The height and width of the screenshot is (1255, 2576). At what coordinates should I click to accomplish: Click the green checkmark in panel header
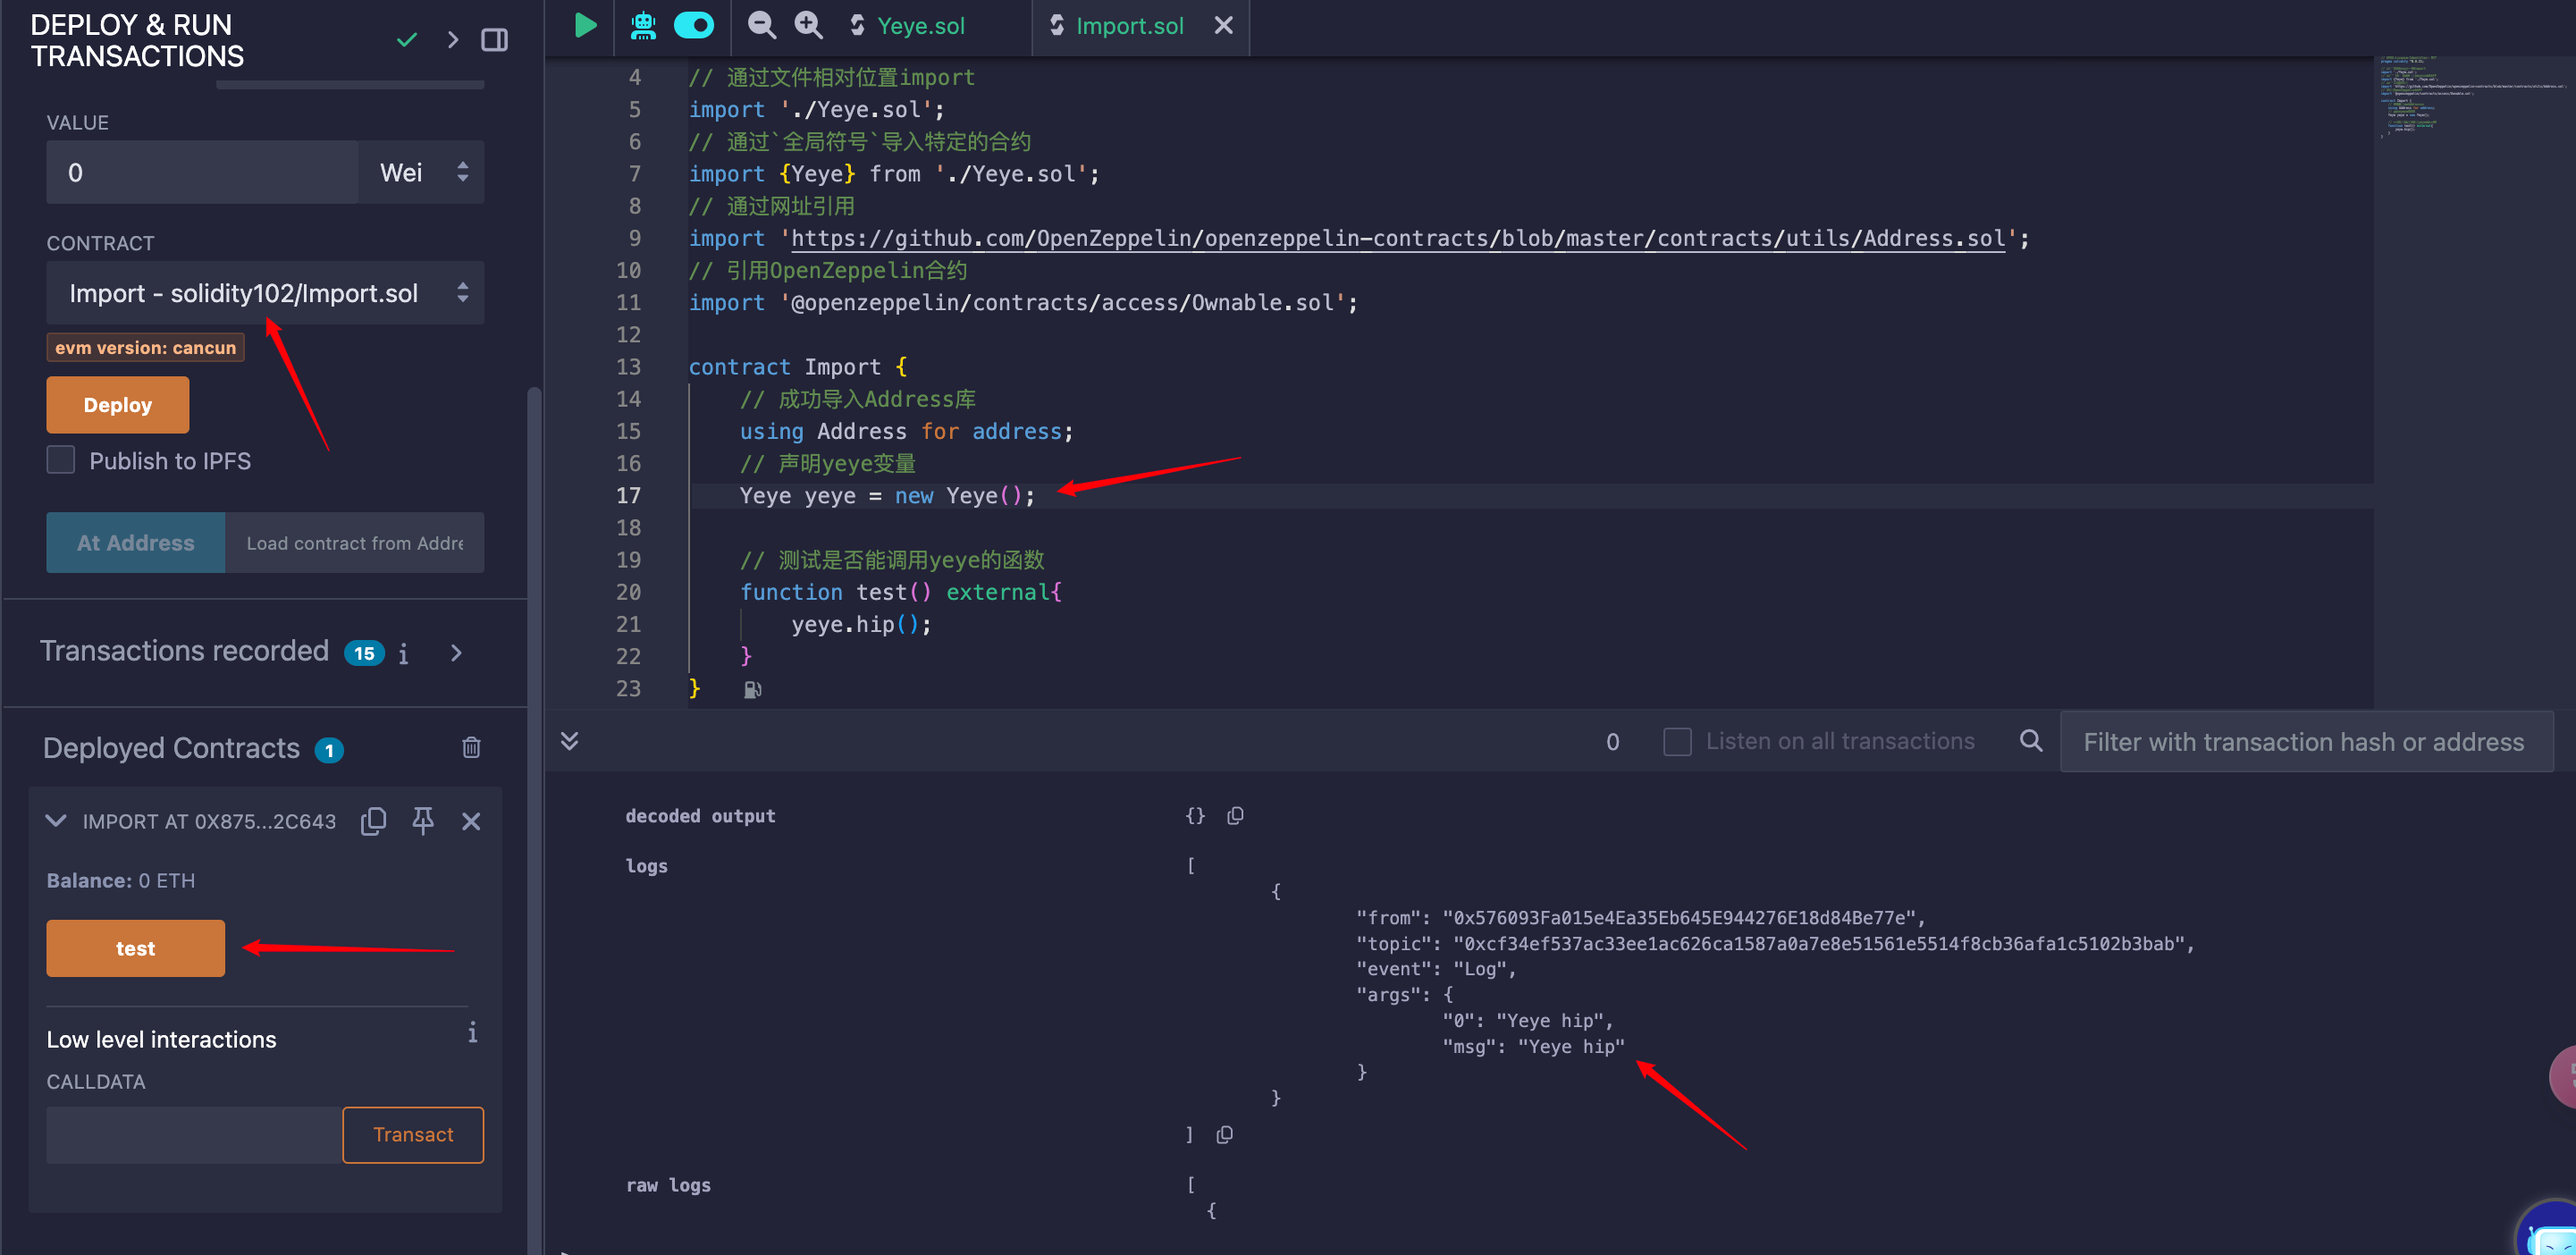coord(406,40)
